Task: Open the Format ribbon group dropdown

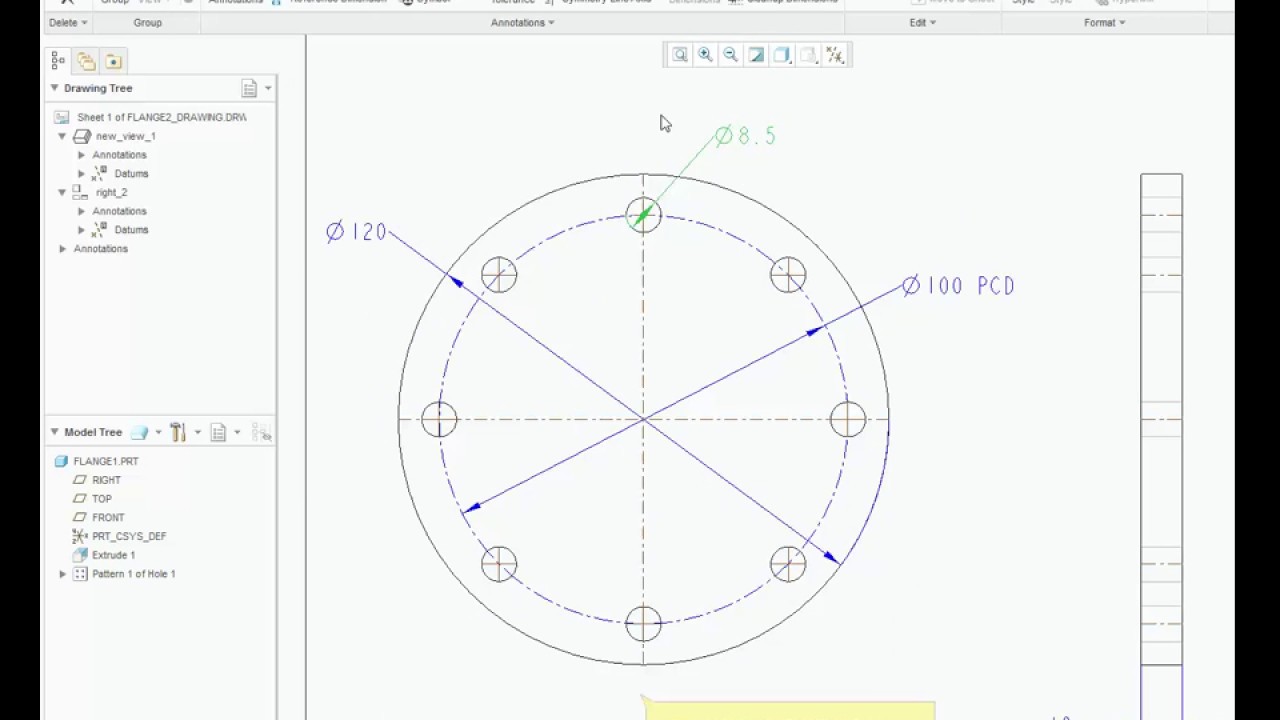Action: coord(1104,22)
